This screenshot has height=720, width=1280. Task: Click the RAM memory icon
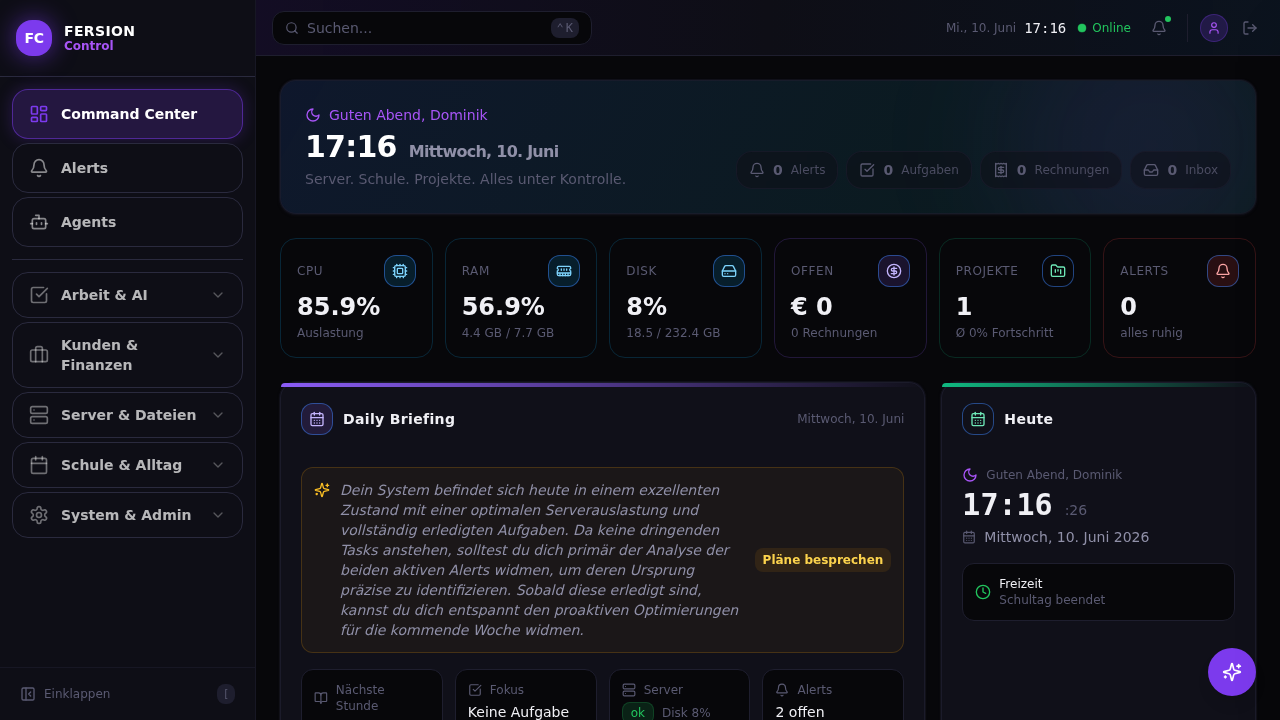tap(564, 271)
